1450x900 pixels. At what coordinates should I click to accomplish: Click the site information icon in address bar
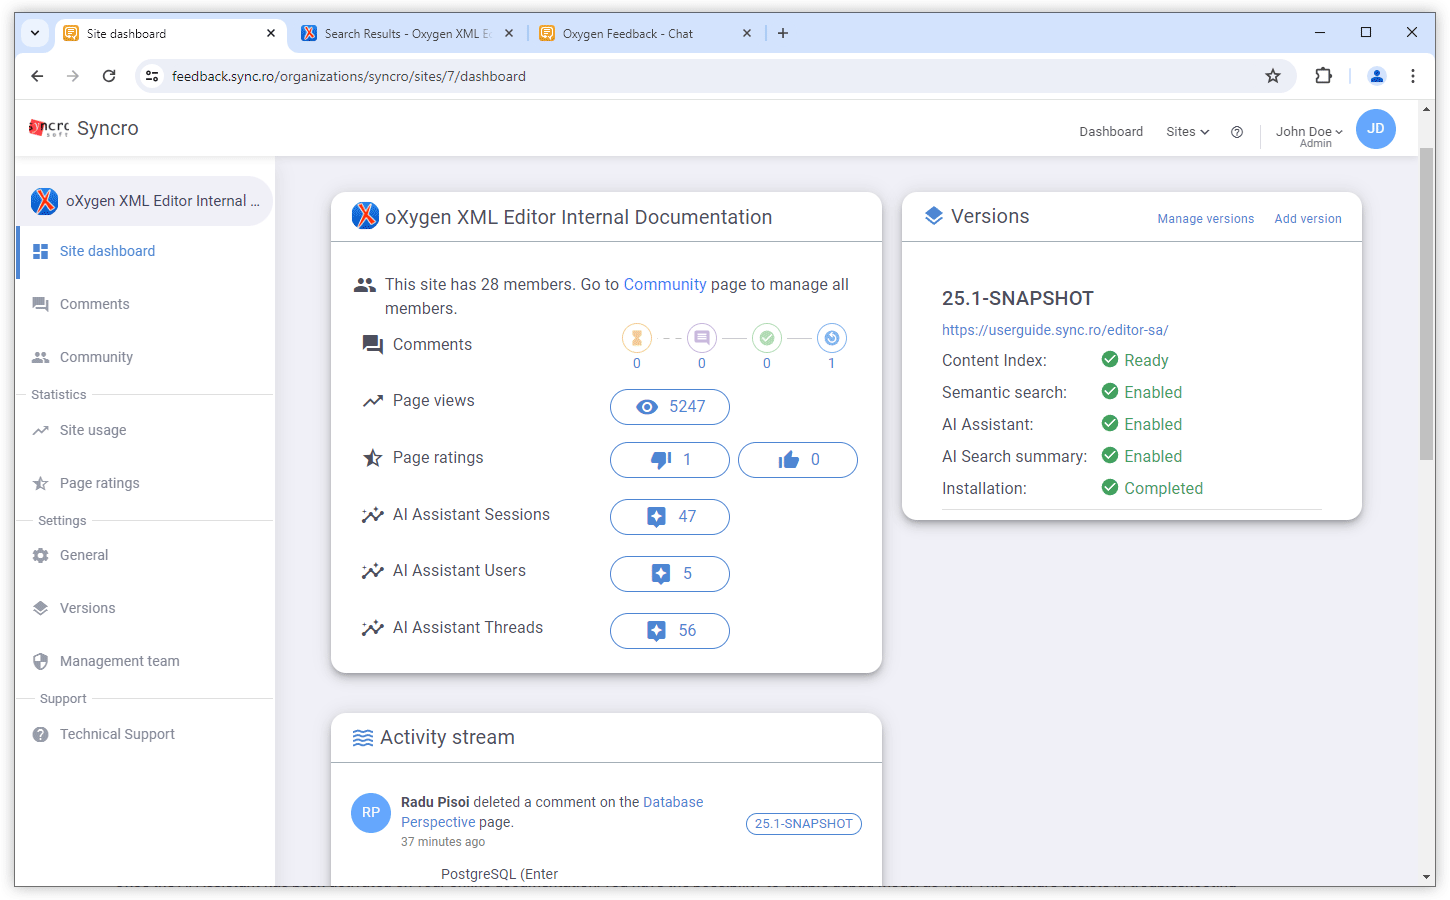coord(152,76)
